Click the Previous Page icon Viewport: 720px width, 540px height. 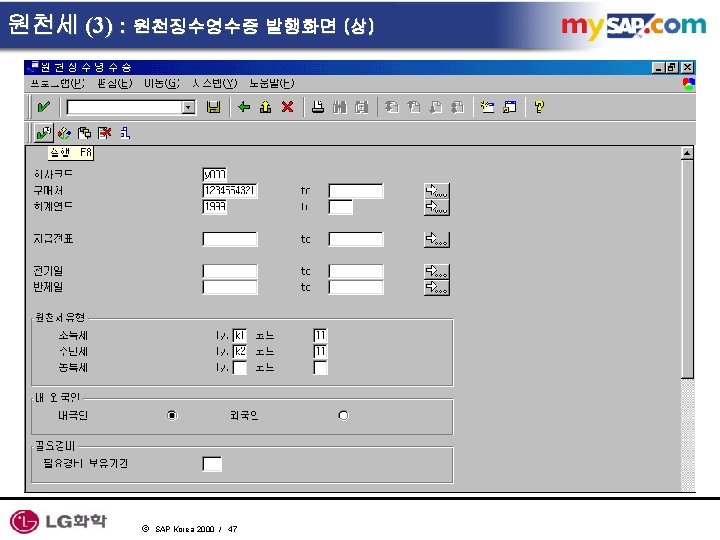pyautogui.click(x=414, y=107)
